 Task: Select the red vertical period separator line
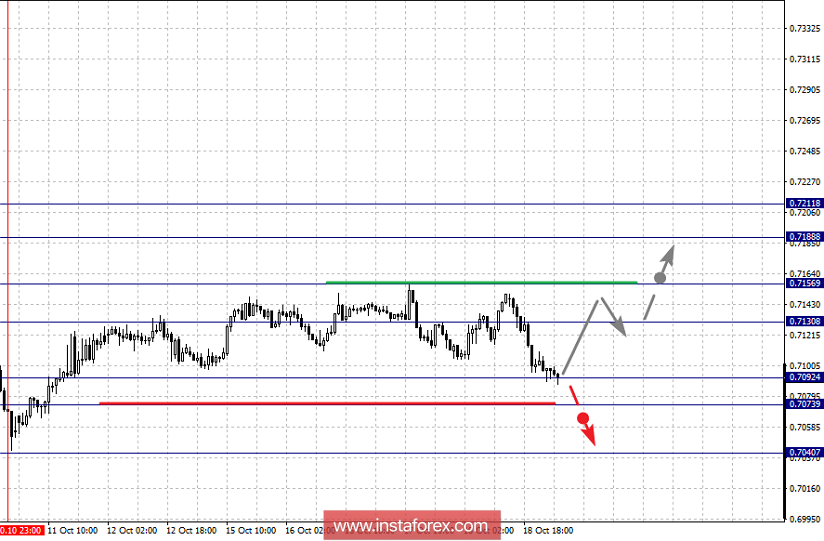[x=8, y=260]
